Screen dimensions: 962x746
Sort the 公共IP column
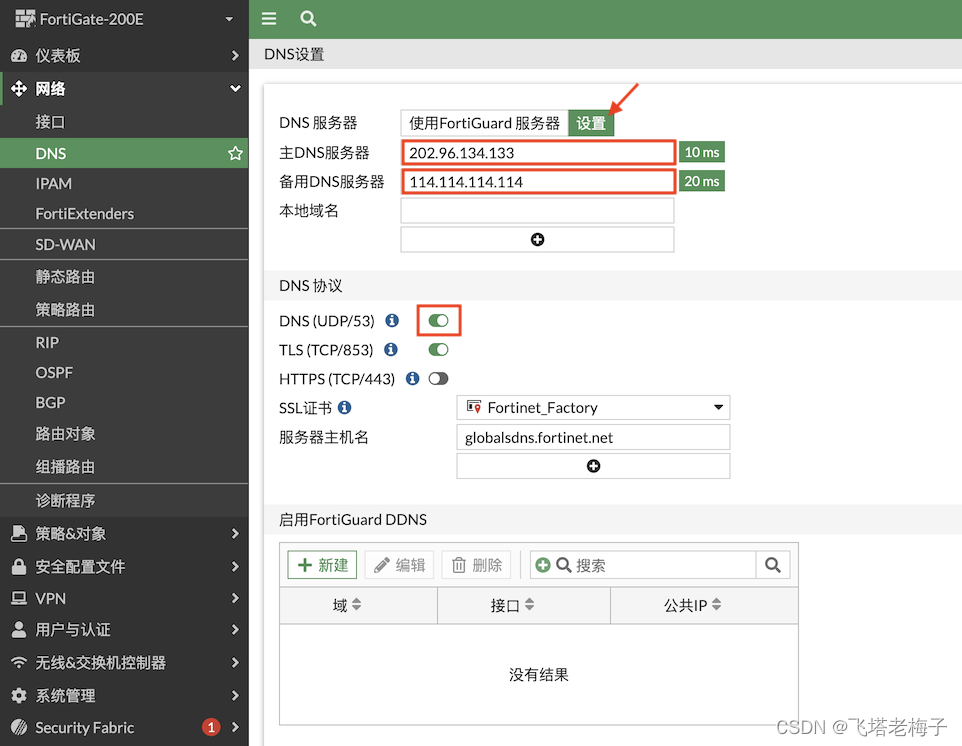[717, 604]
